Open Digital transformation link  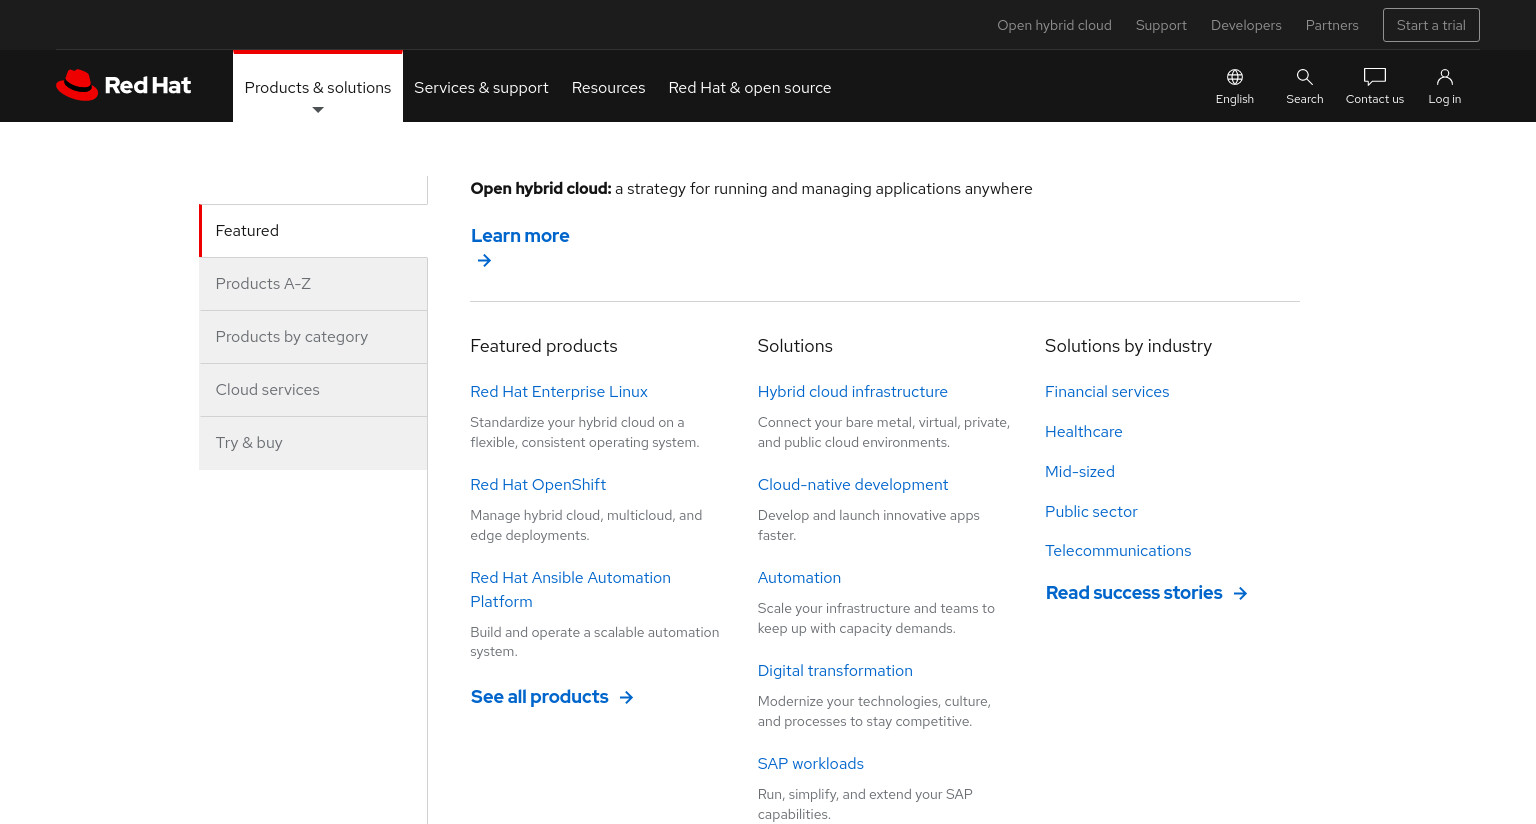click(x=835, y=671)
